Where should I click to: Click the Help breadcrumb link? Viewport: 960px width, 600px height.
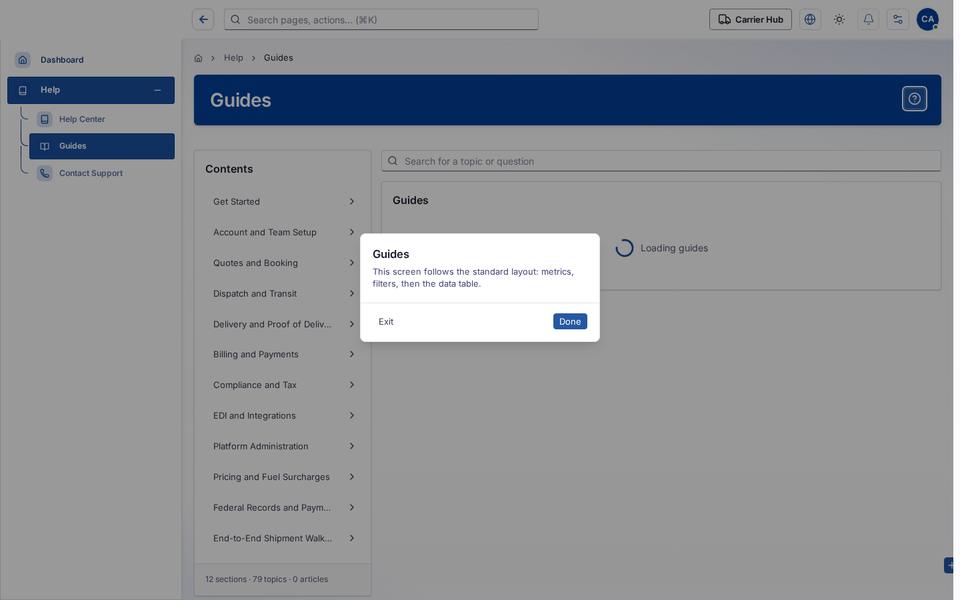[233, 58]
